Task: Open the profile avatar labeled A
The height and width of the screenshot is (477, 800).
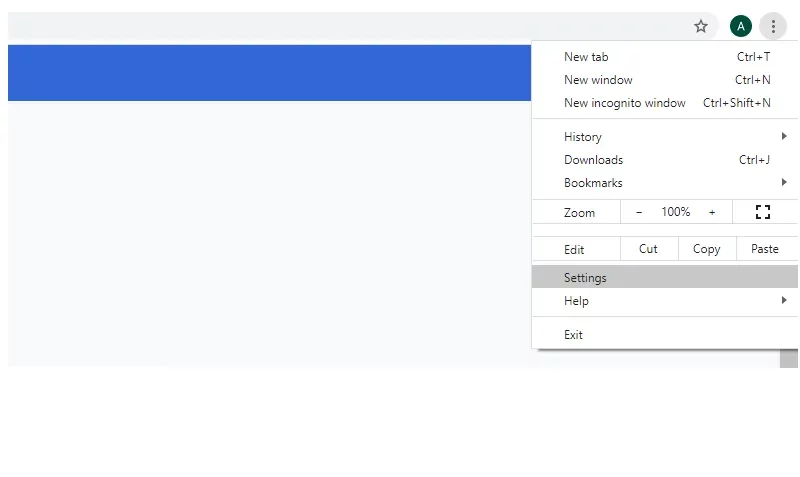Action: tap(741, 26)
